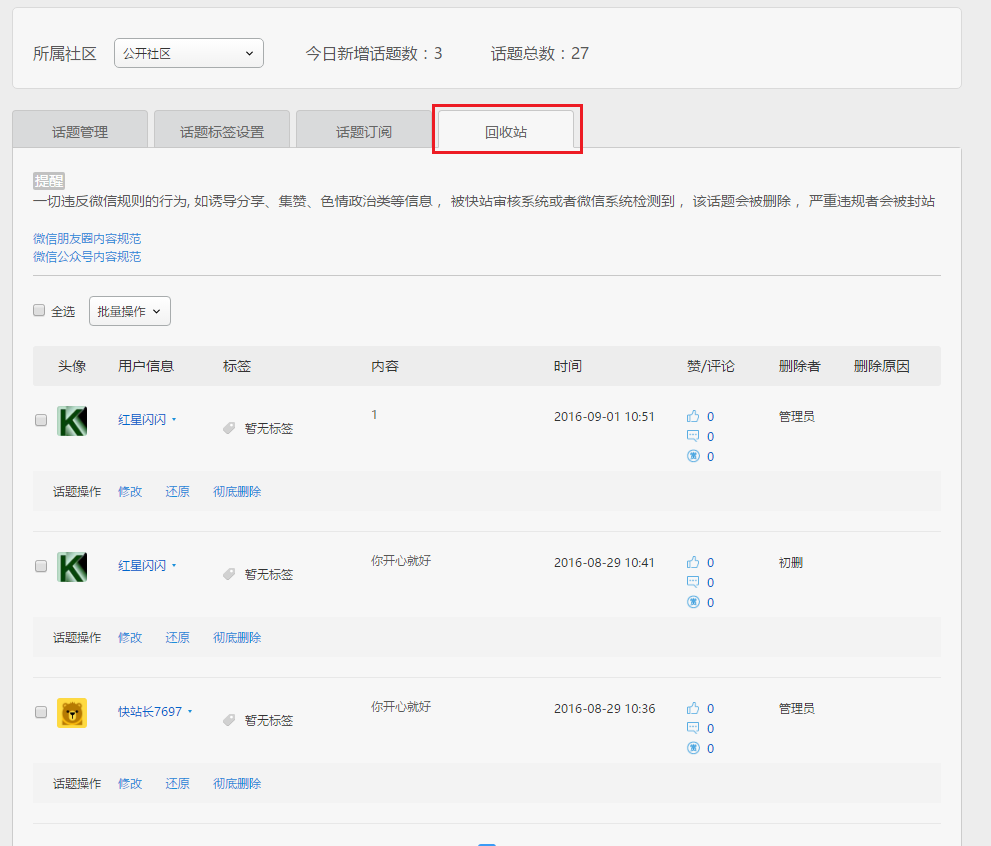The image size is (991, 846).
Task: Click the like icon for the 2016-09-01 topic
Action: (693, 416)
